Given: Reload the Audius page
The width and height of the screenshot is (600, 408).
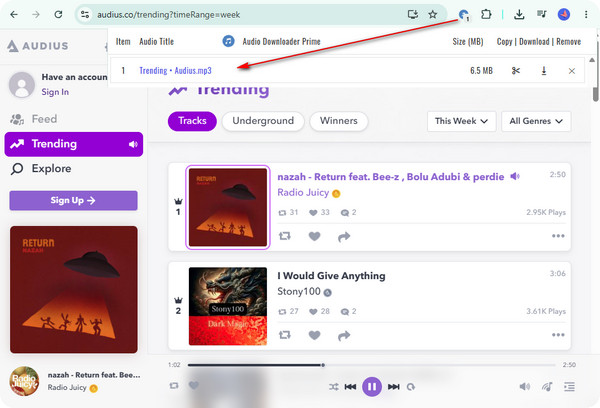Looking at the screenshot, I should pyautogui.click(x=58, y=15).
